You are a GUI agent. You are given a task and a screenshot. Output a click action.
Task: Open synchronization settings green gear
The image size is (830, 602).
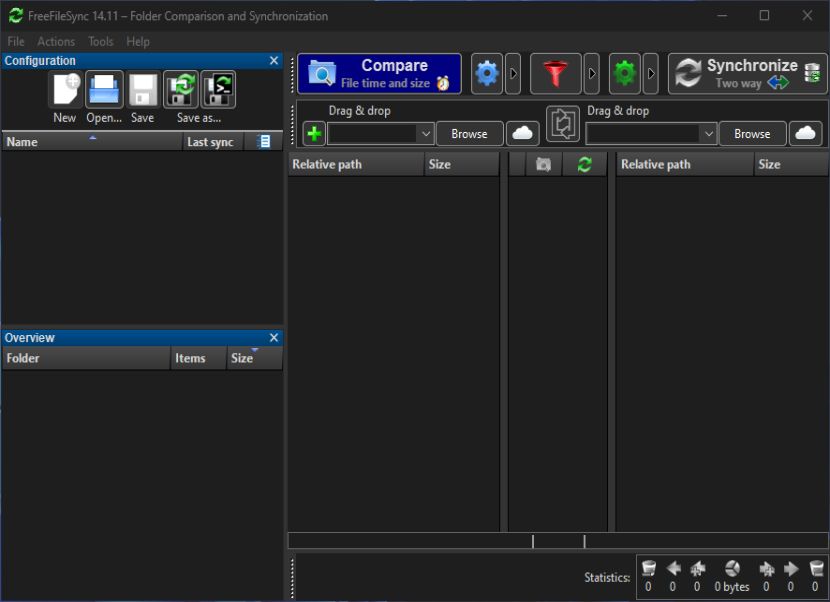point(625,74)
